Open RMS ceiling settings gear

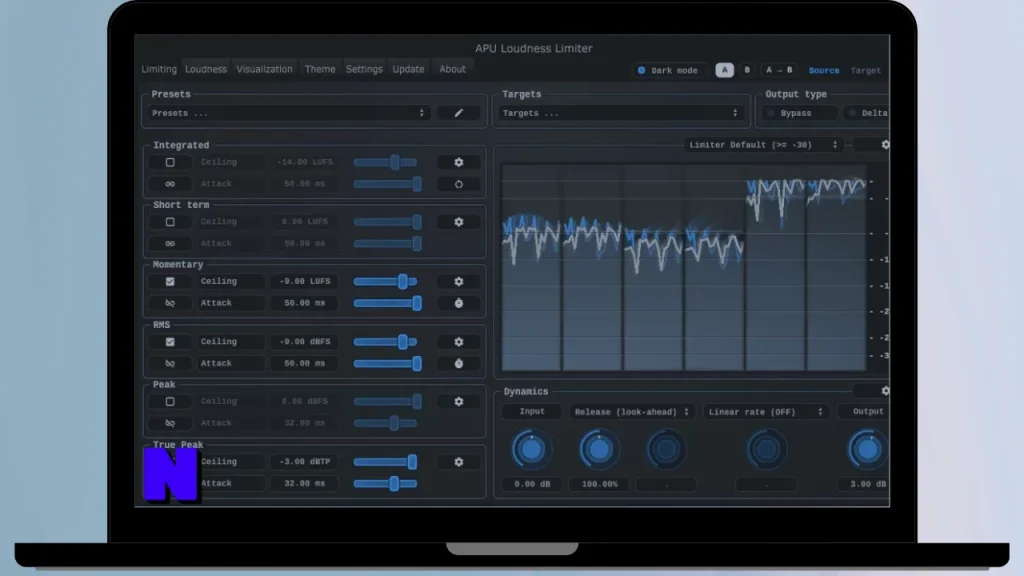click(x=458, y=342)
